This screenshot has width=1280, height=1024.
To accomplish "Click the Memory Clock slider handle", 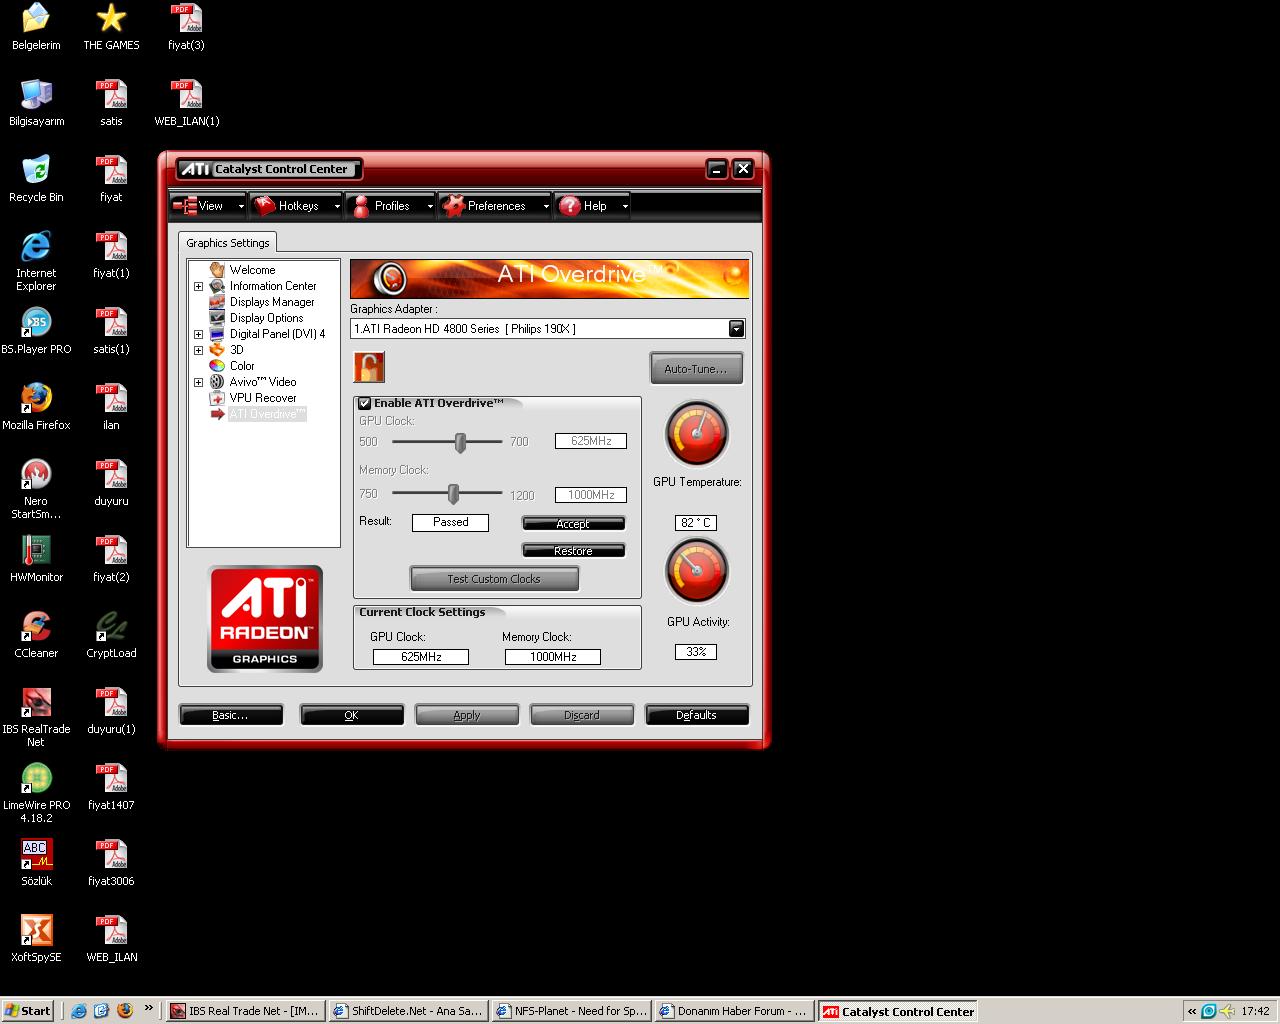I will [453, 494].
